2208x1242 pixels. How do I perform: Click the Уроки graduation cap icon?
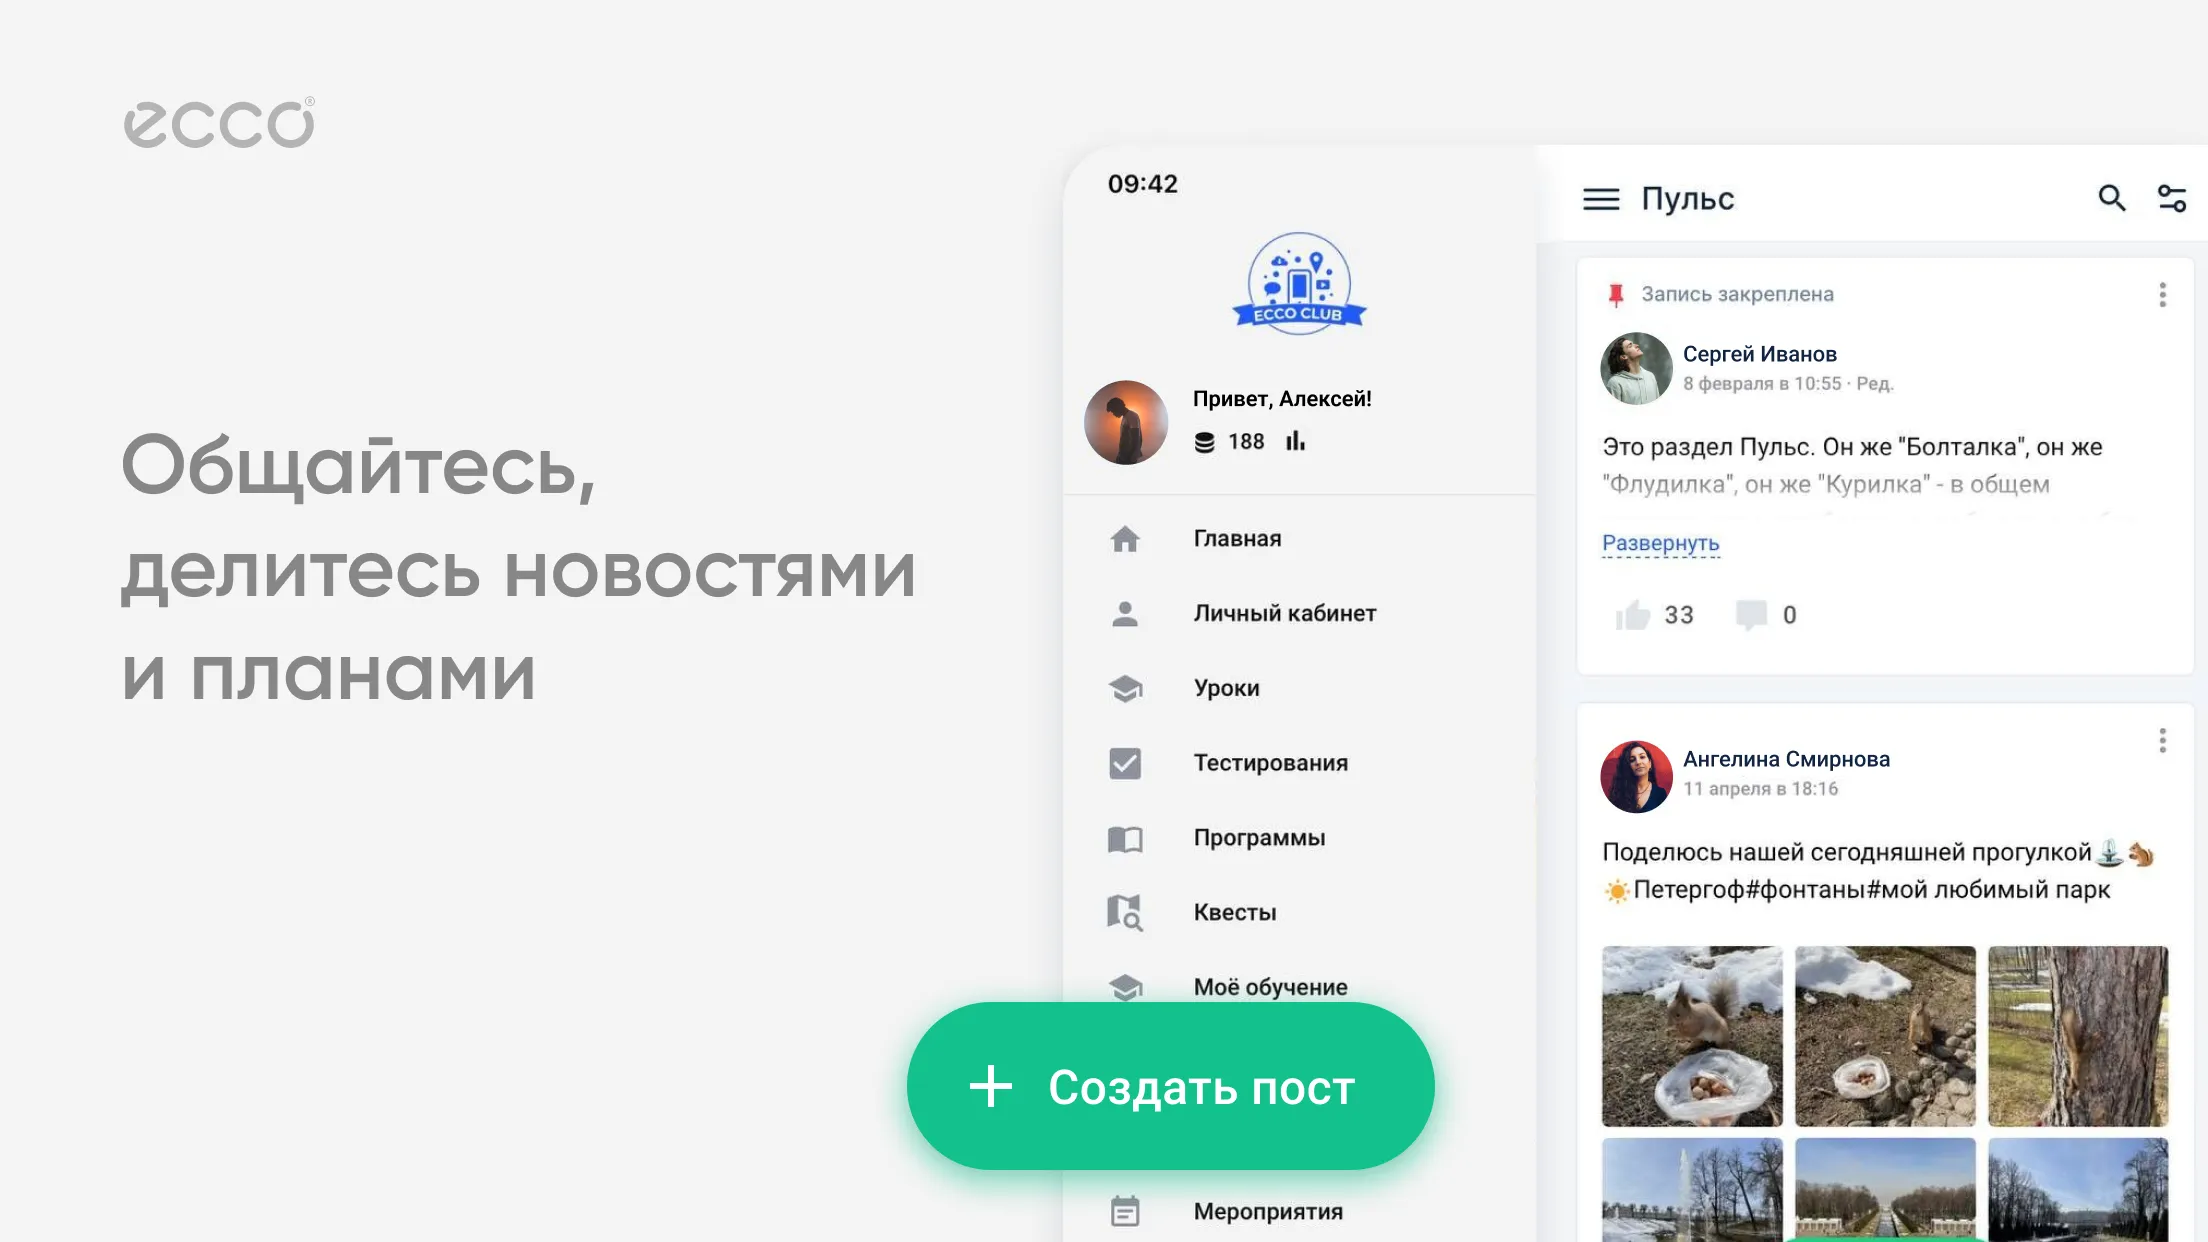(1125, 688)
